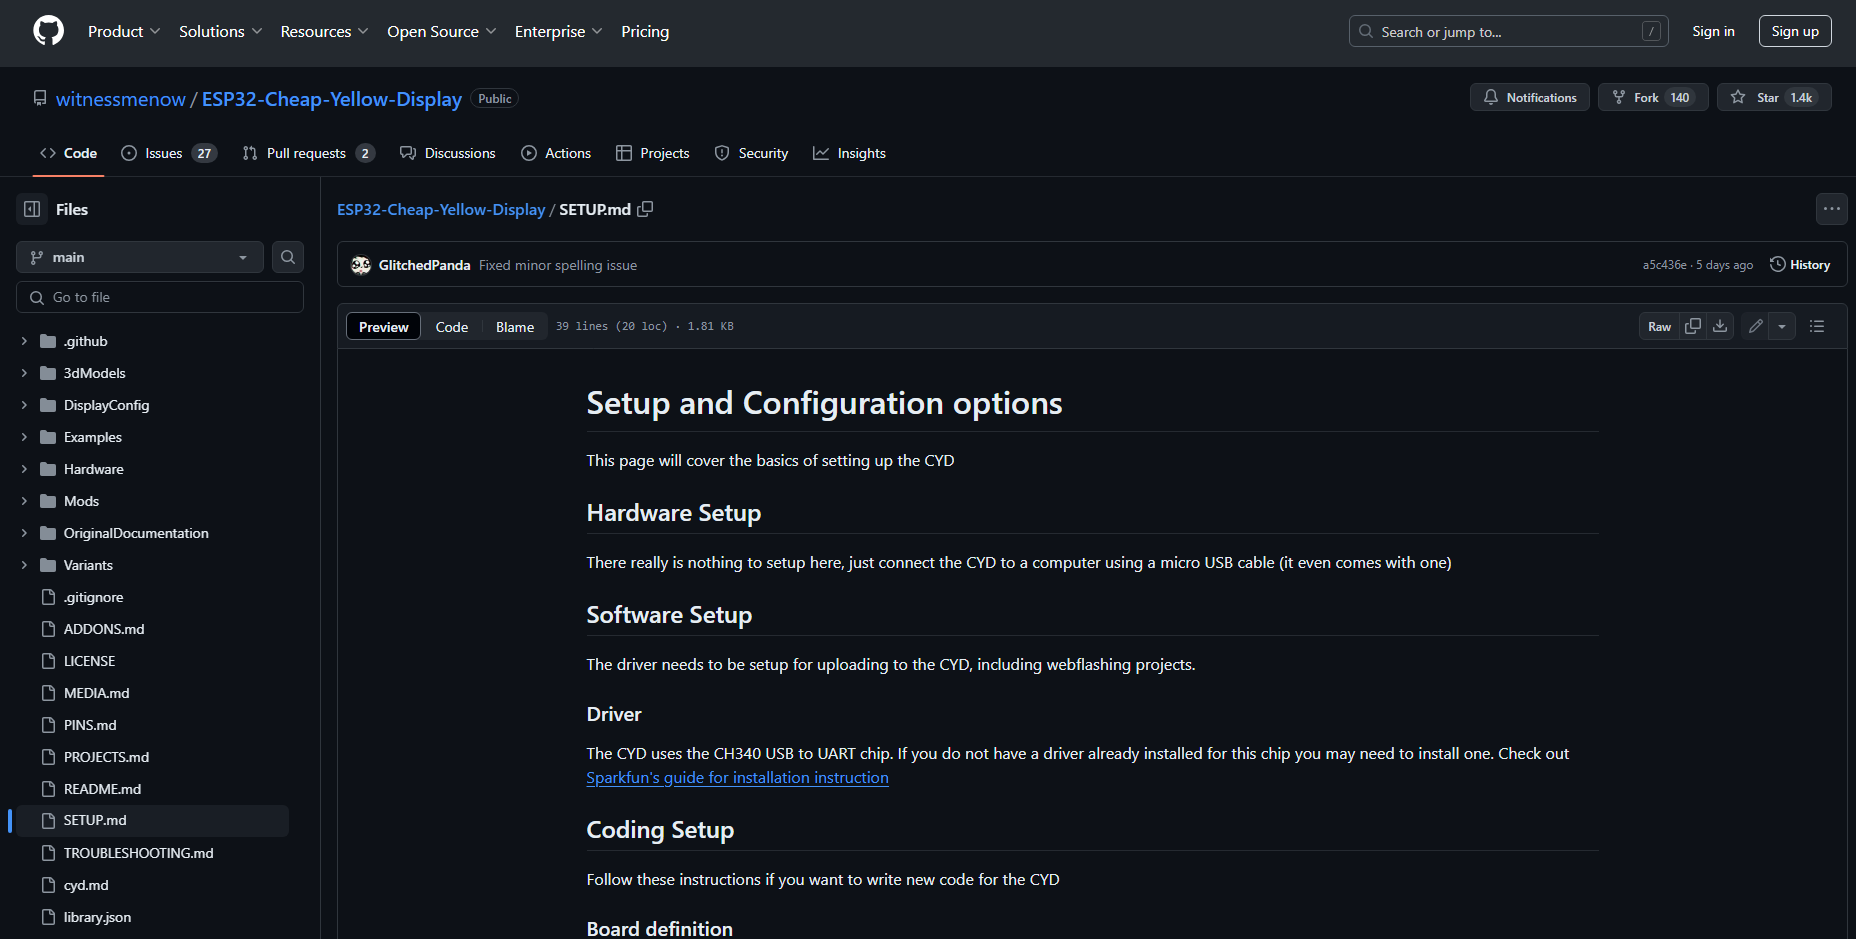Viewport: 1856px width, 939px height.
Task: Open Sparkfun's installation guide link
Action: (737, 777)
